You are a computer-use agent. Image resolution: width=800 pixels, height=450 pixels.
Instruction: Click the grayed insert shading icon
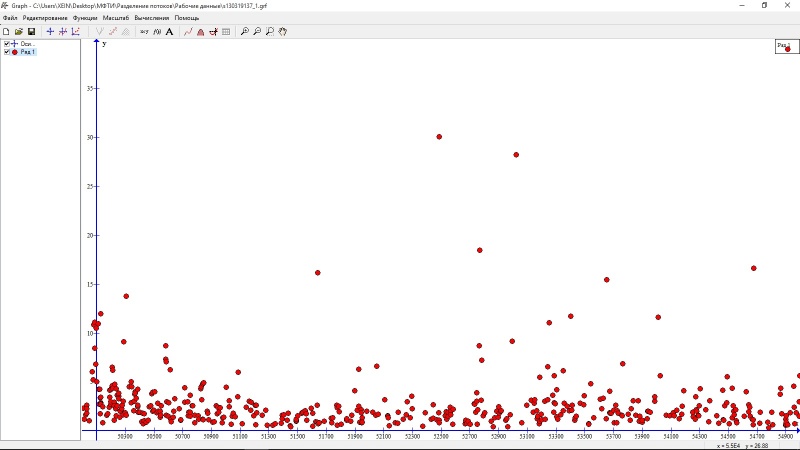click(126, 32)
